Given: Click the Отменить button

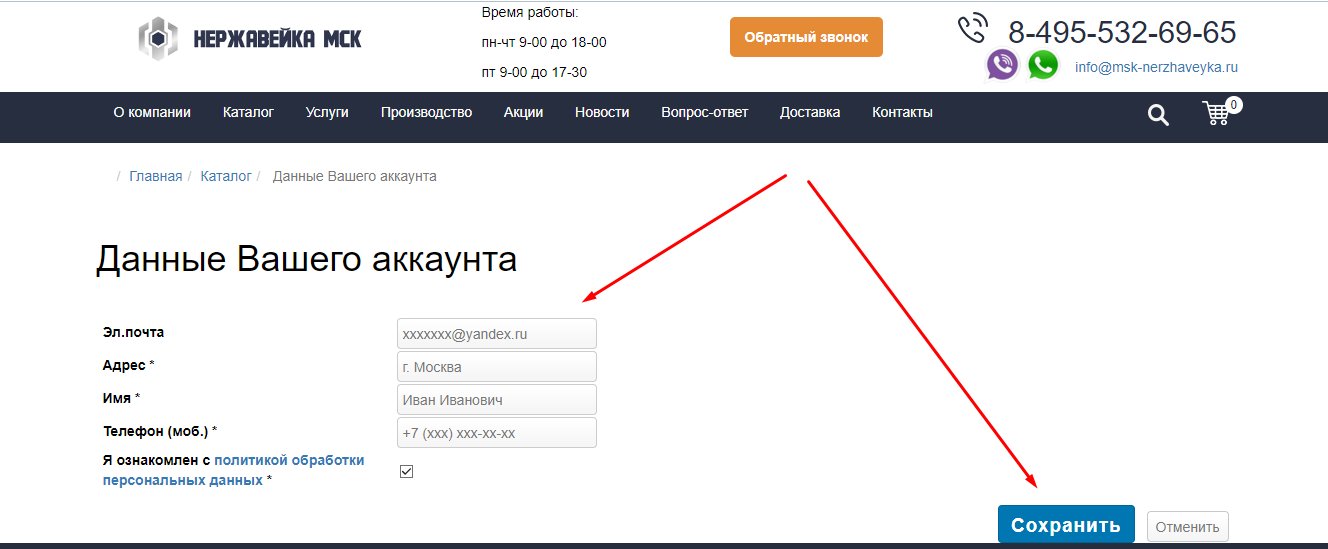Looking at the screenshot, I should (1188, 527).
